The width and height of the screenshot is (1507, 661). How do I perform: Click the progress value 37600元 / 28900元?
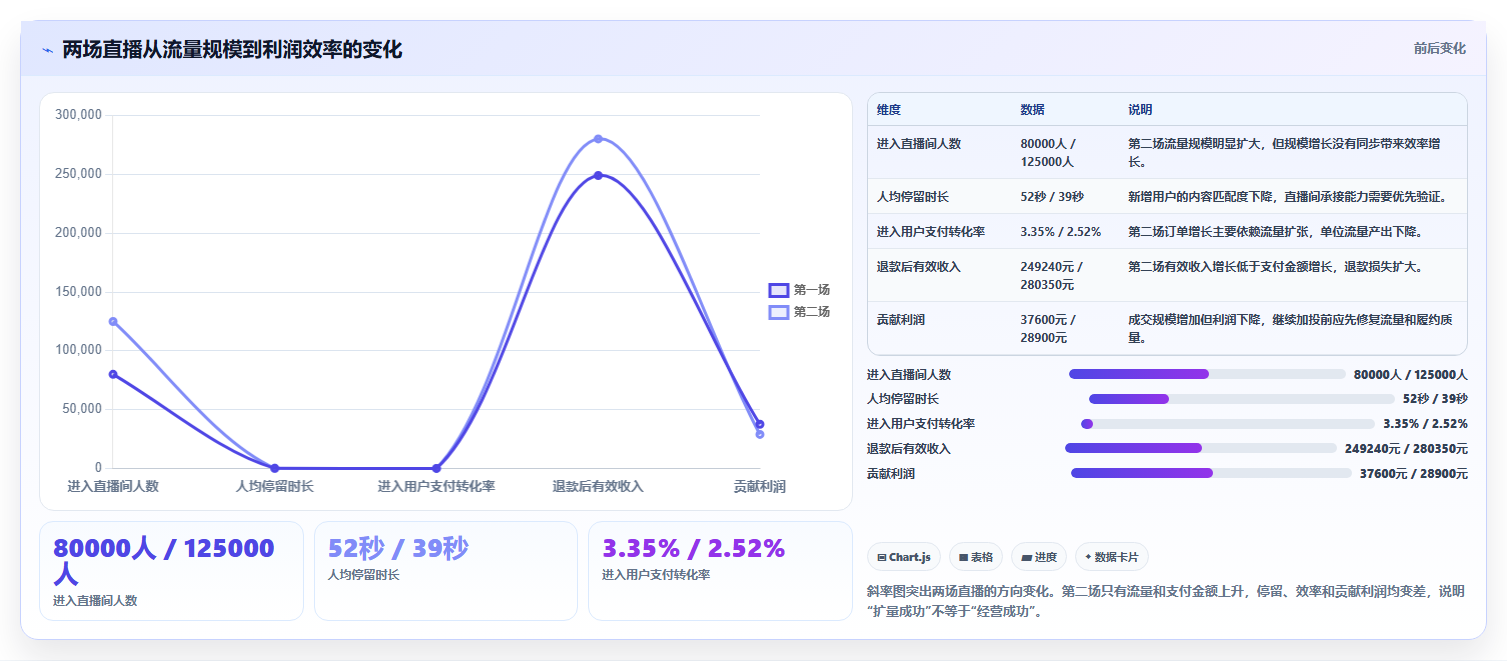click(1414, 473)
